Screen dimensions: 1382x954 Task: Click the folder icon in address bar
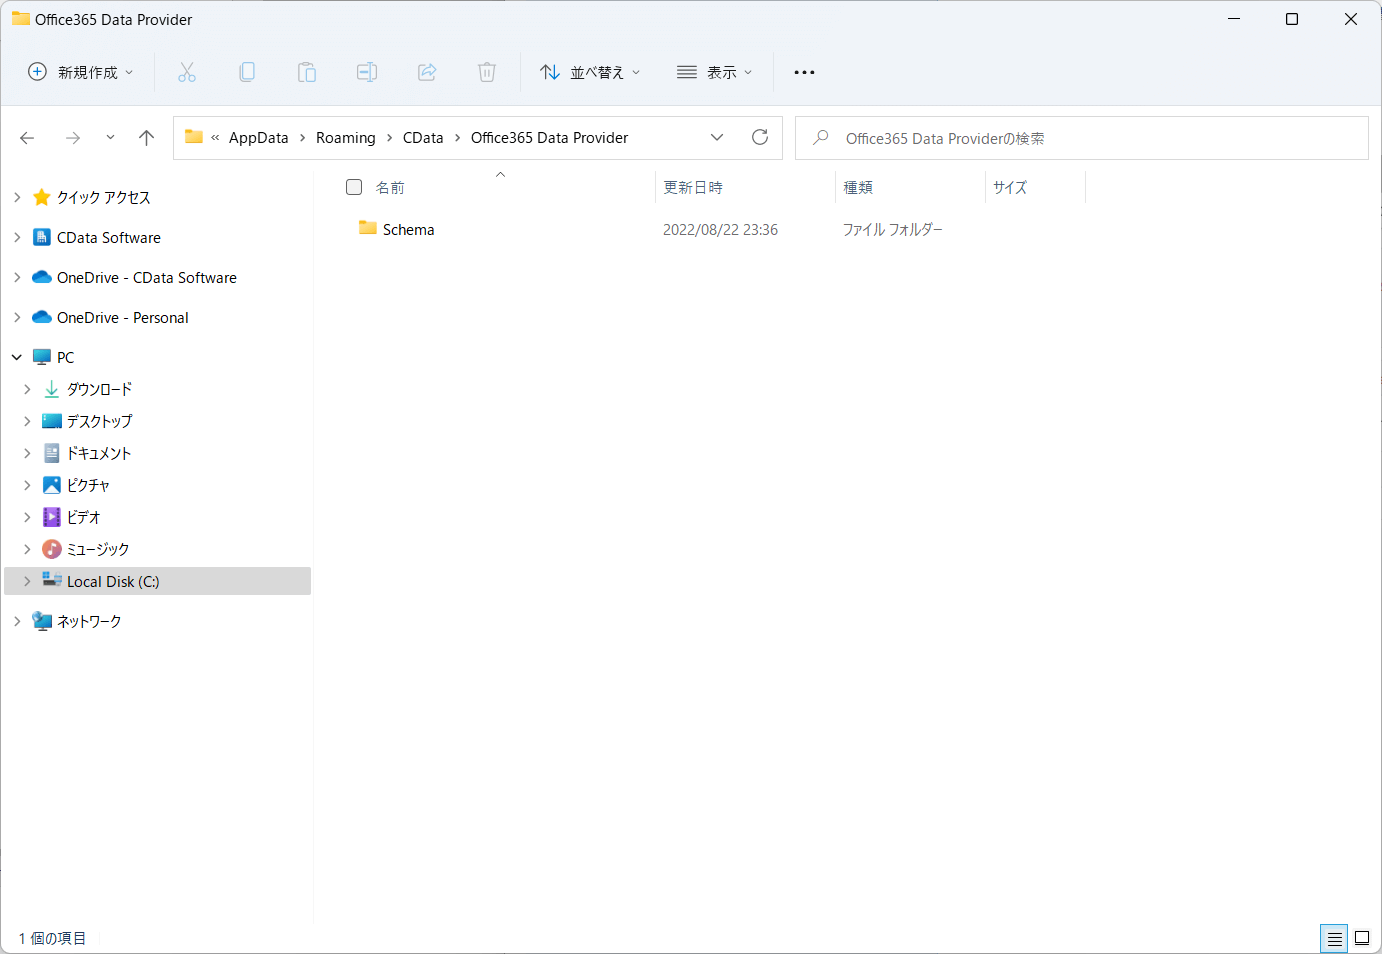[x=194, y=137]
